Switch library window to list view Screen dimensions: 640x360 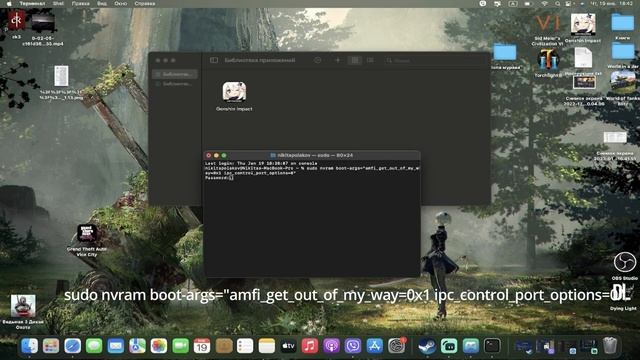[x=370, y=60]
